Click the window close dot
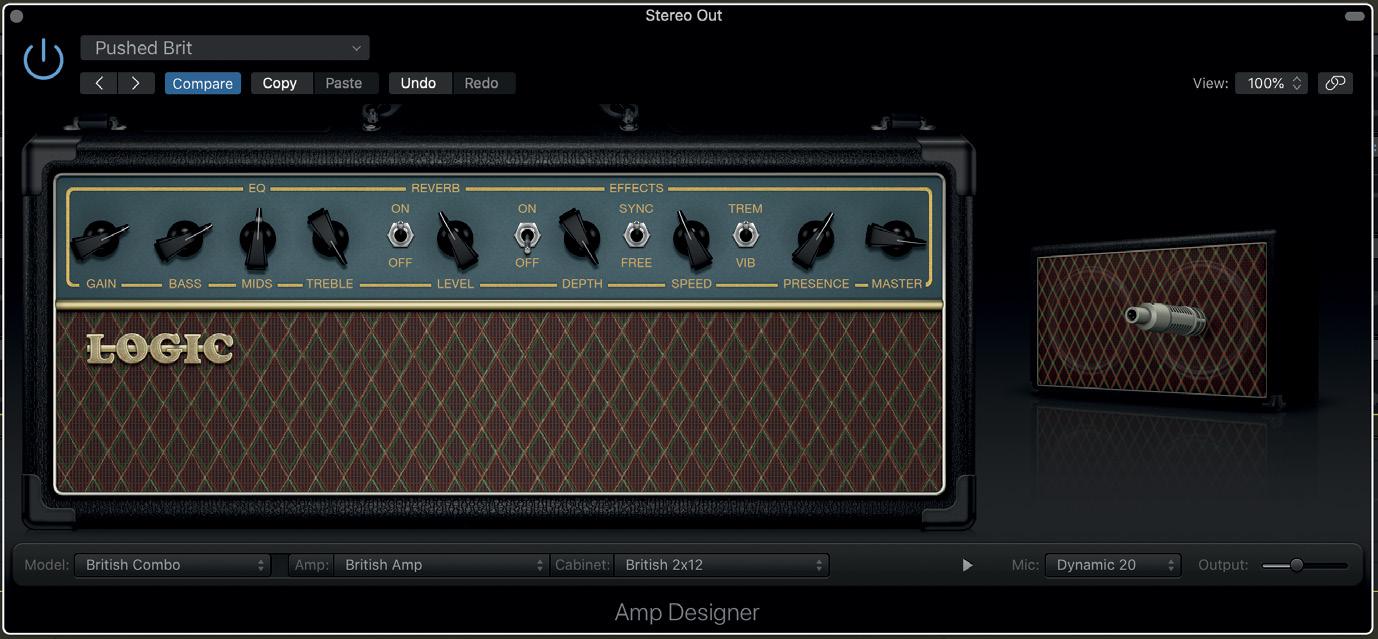This screenshot has width=1378, height=639. point(15,16)
